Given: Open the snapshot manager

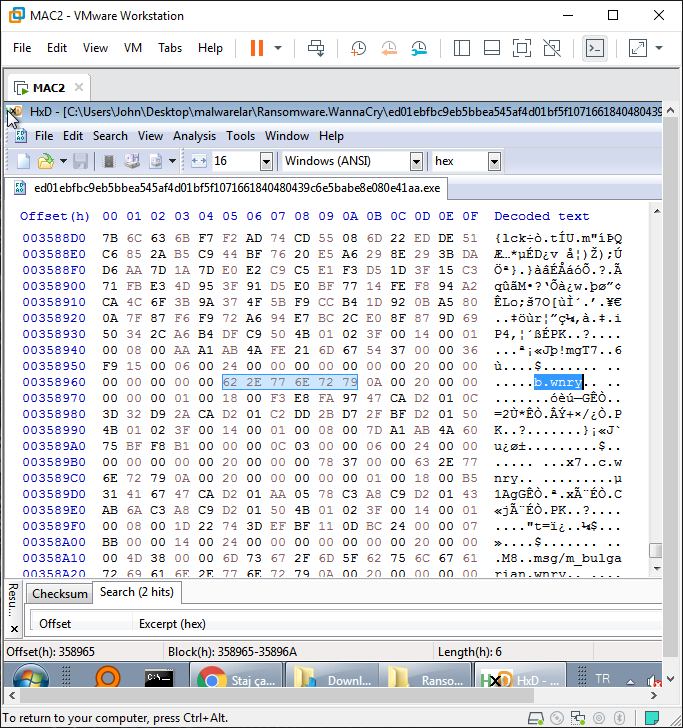Looking at the screenshot, I should click(x=419, y=48).
